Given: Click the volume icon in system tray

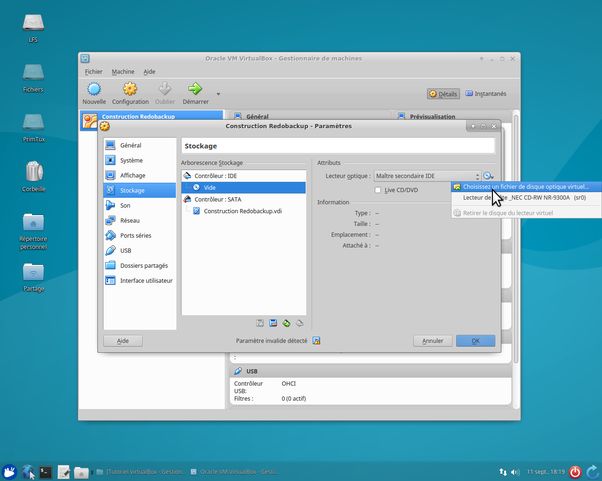Looking at the screenshot, I should pos(515,472).
